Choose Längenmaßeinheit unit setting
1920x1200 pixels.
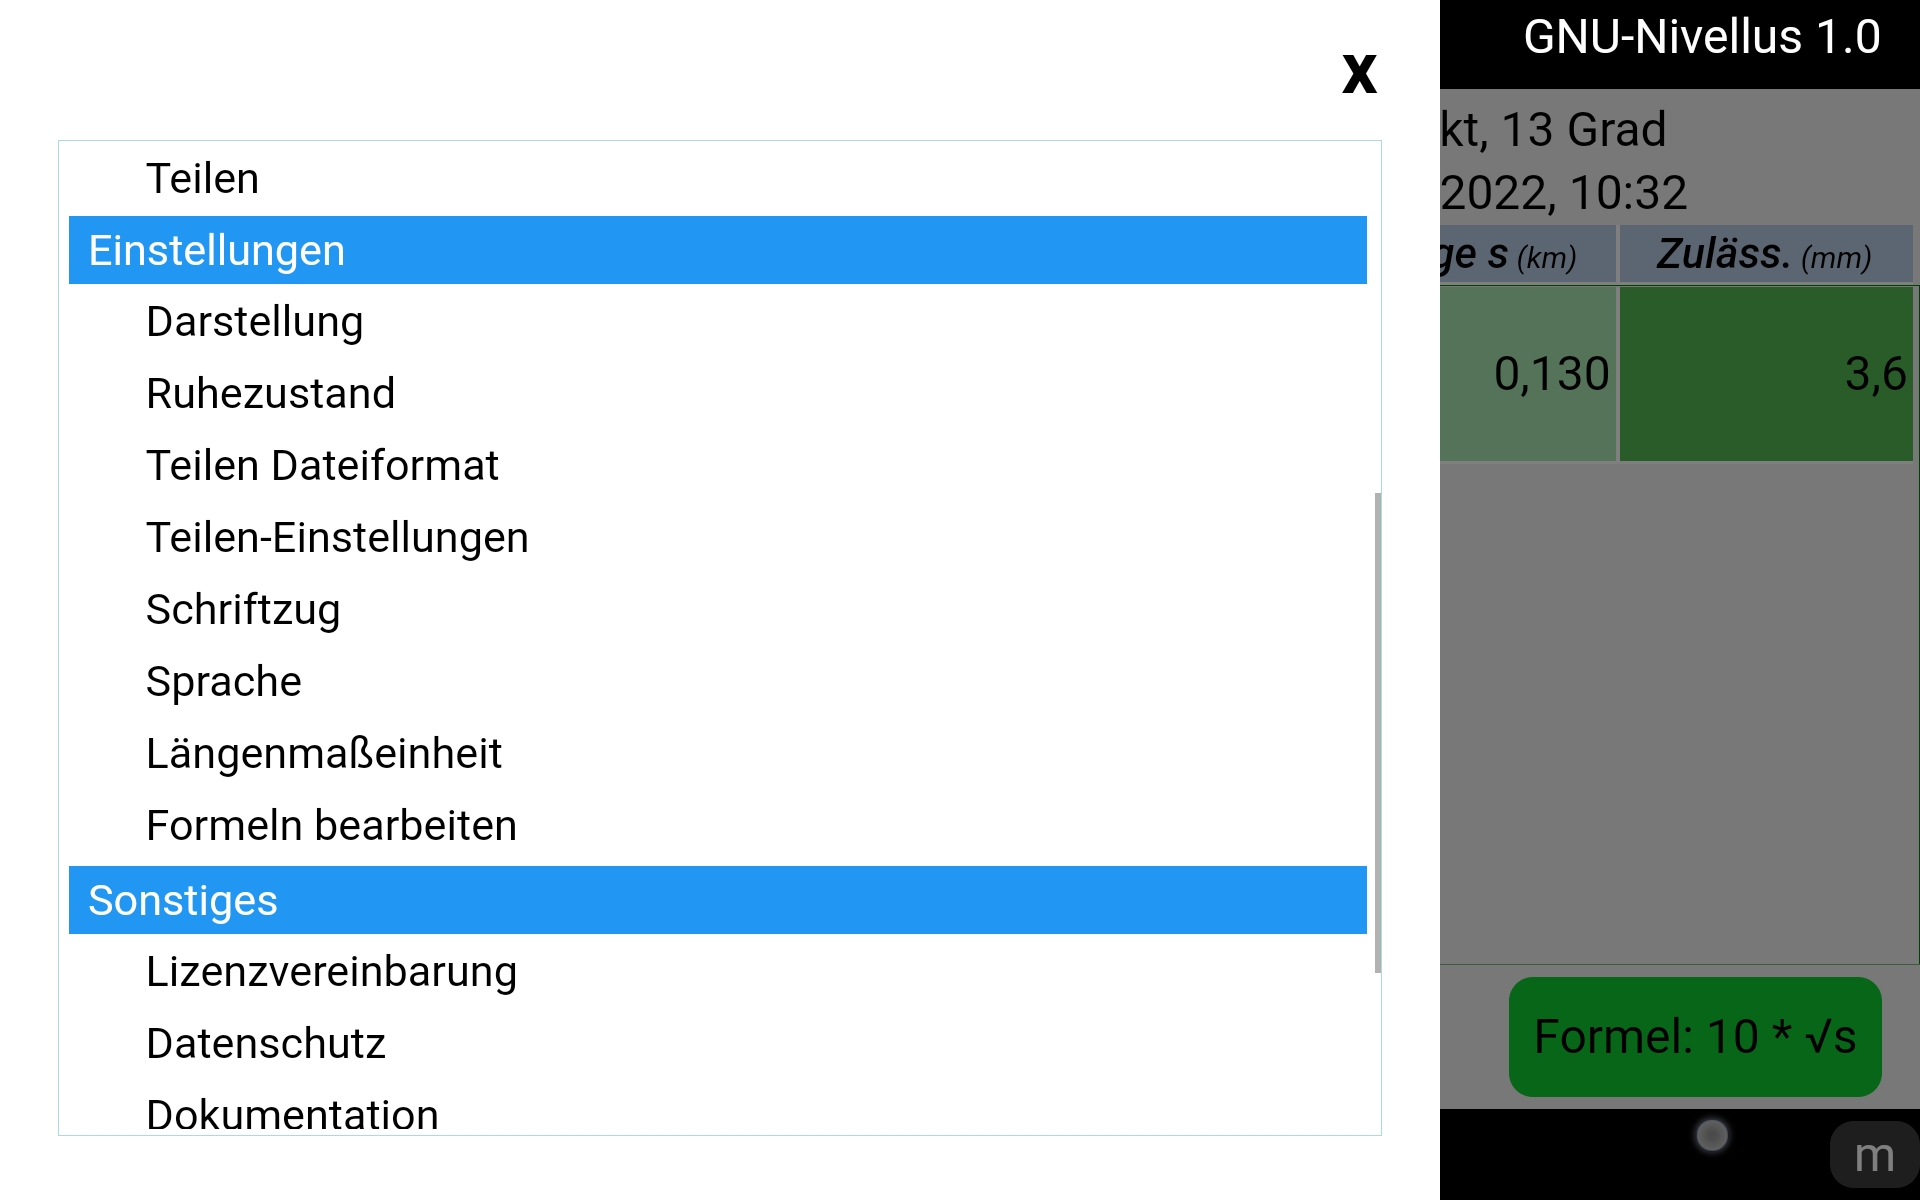click(323, 754)
